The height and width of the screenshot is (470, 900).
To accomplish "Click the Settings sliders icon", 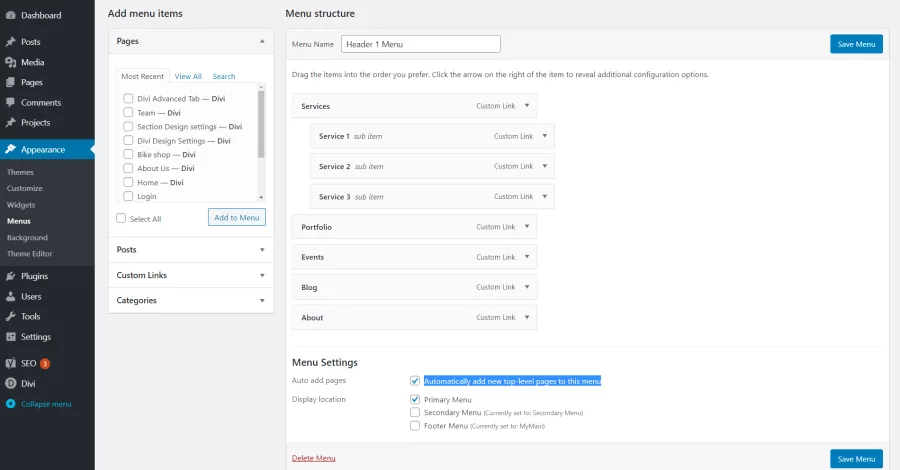I will 10,337.
